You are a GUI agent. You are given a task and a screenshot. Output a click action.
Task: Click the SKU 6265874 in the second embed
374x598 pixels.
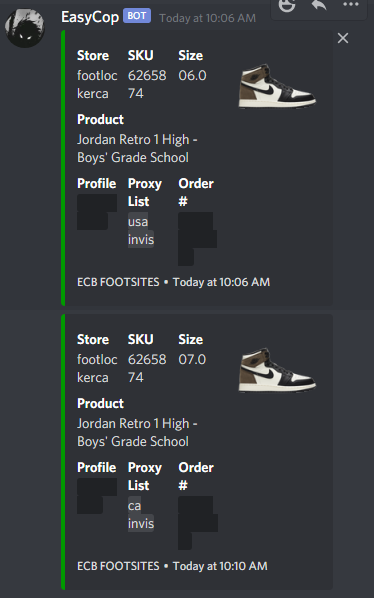(x=147, y=368)
